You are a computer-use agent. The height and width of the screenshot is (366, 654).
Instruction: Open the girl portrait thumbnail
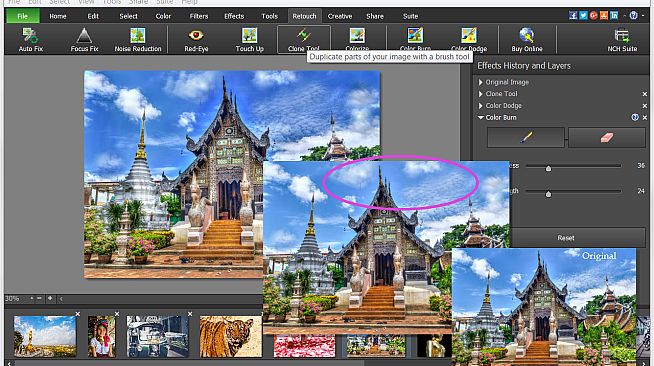click(x=102, y=336)
